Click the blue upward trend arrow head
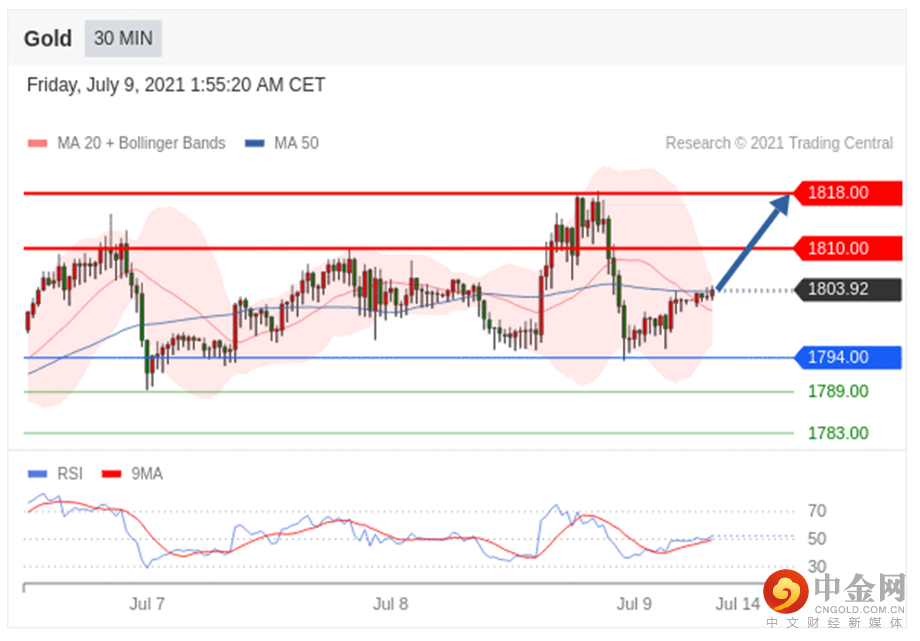The height and width of the screenshot is (641, 920). coord(781,204)
